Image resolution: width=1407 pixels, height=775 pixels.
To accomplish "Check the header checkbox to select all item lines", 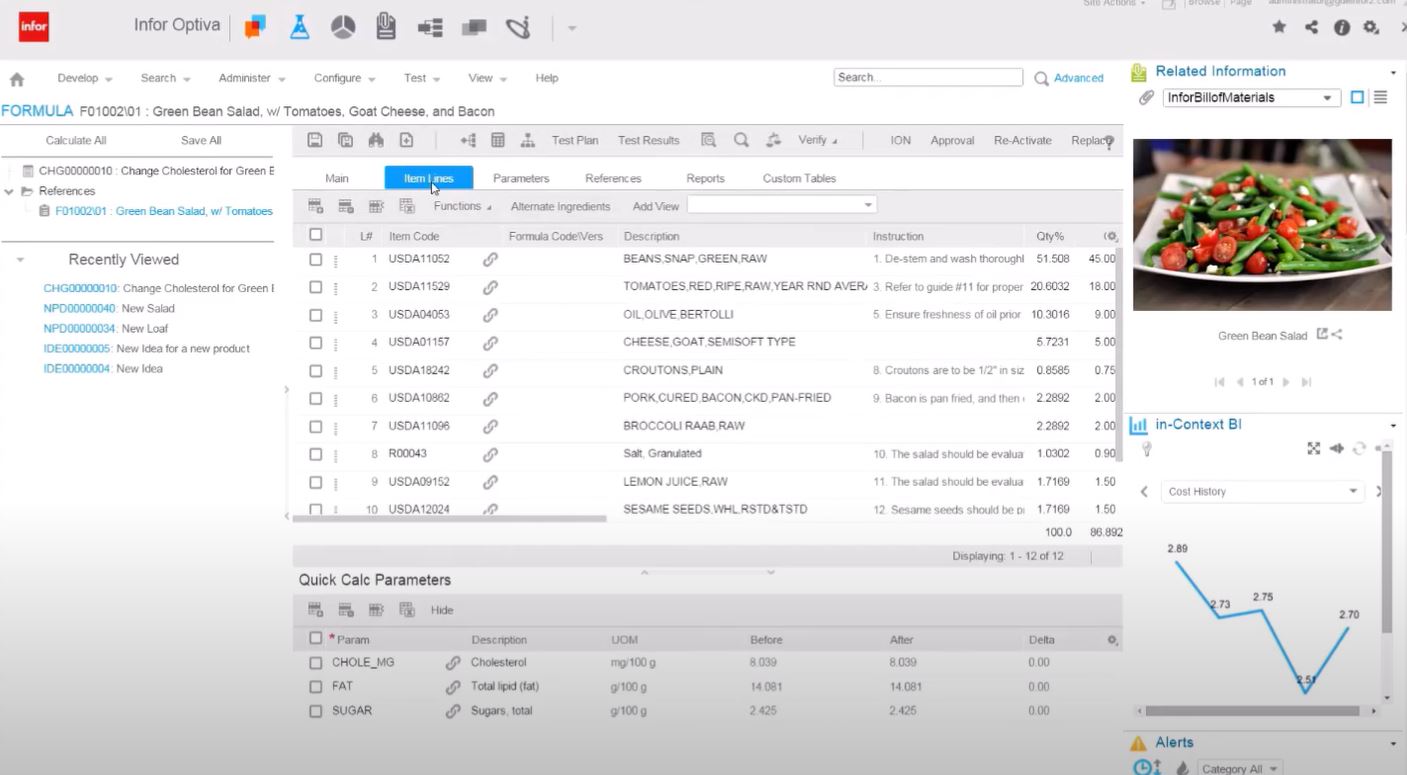I will point(315,235).
